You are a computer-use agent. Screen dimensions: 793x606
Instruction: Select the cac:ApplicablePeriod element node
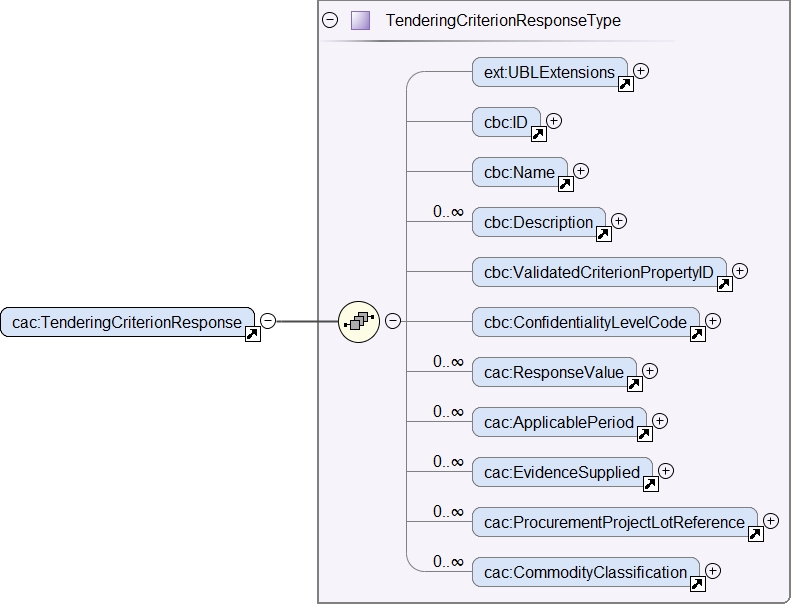[x=558, y=422]
